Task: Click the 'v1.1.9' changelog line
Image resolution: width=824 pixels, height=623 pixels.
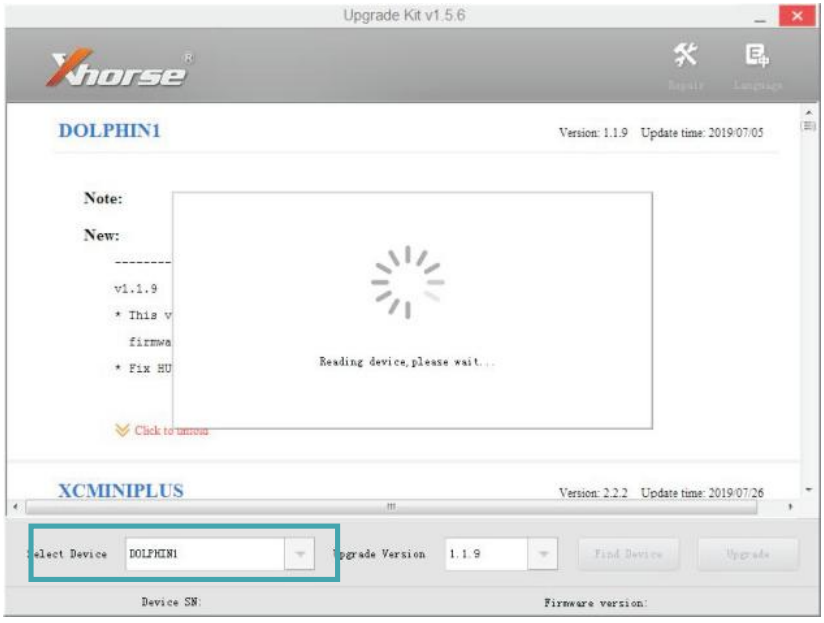Action: [x=136, y=288]
